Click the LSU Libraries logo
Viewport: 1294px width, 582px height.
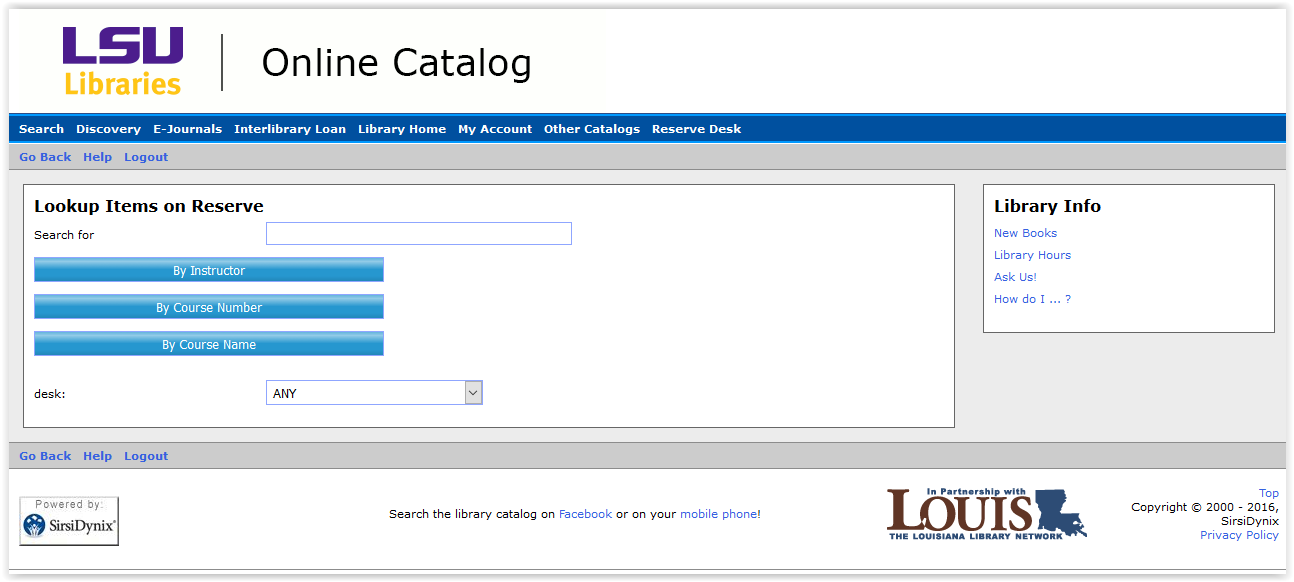[x=123, y=61]
